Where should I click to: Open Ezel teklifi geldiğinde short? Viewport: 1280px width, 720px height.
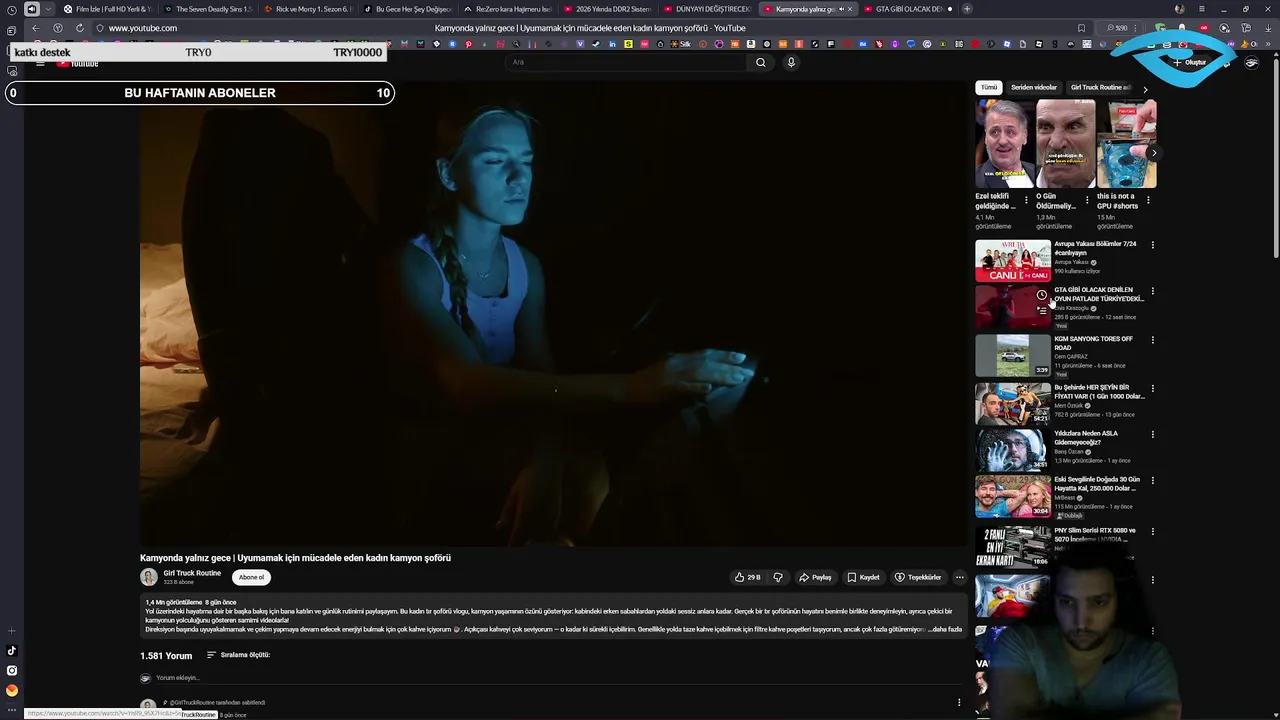[1004, 144]
